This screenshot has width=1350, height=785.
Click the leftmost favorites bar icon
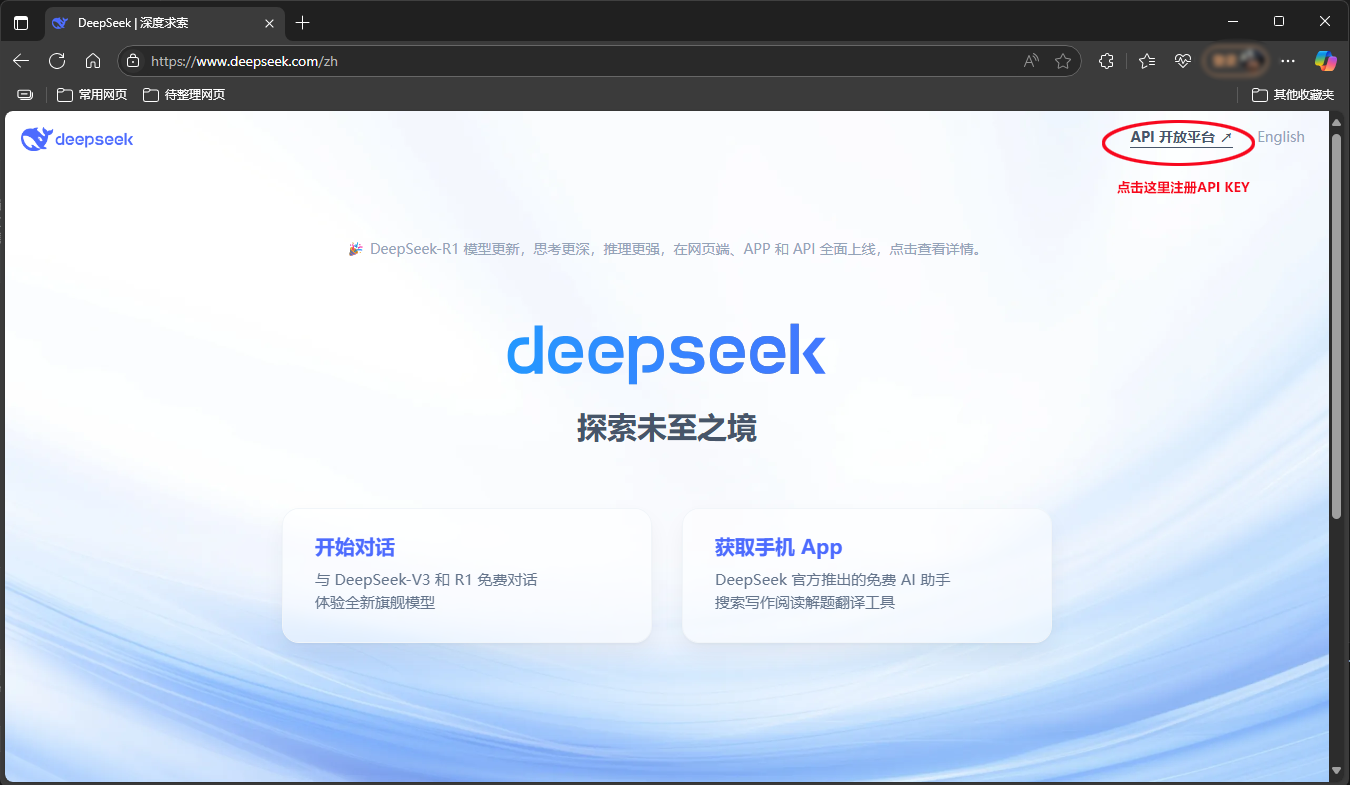25,95
